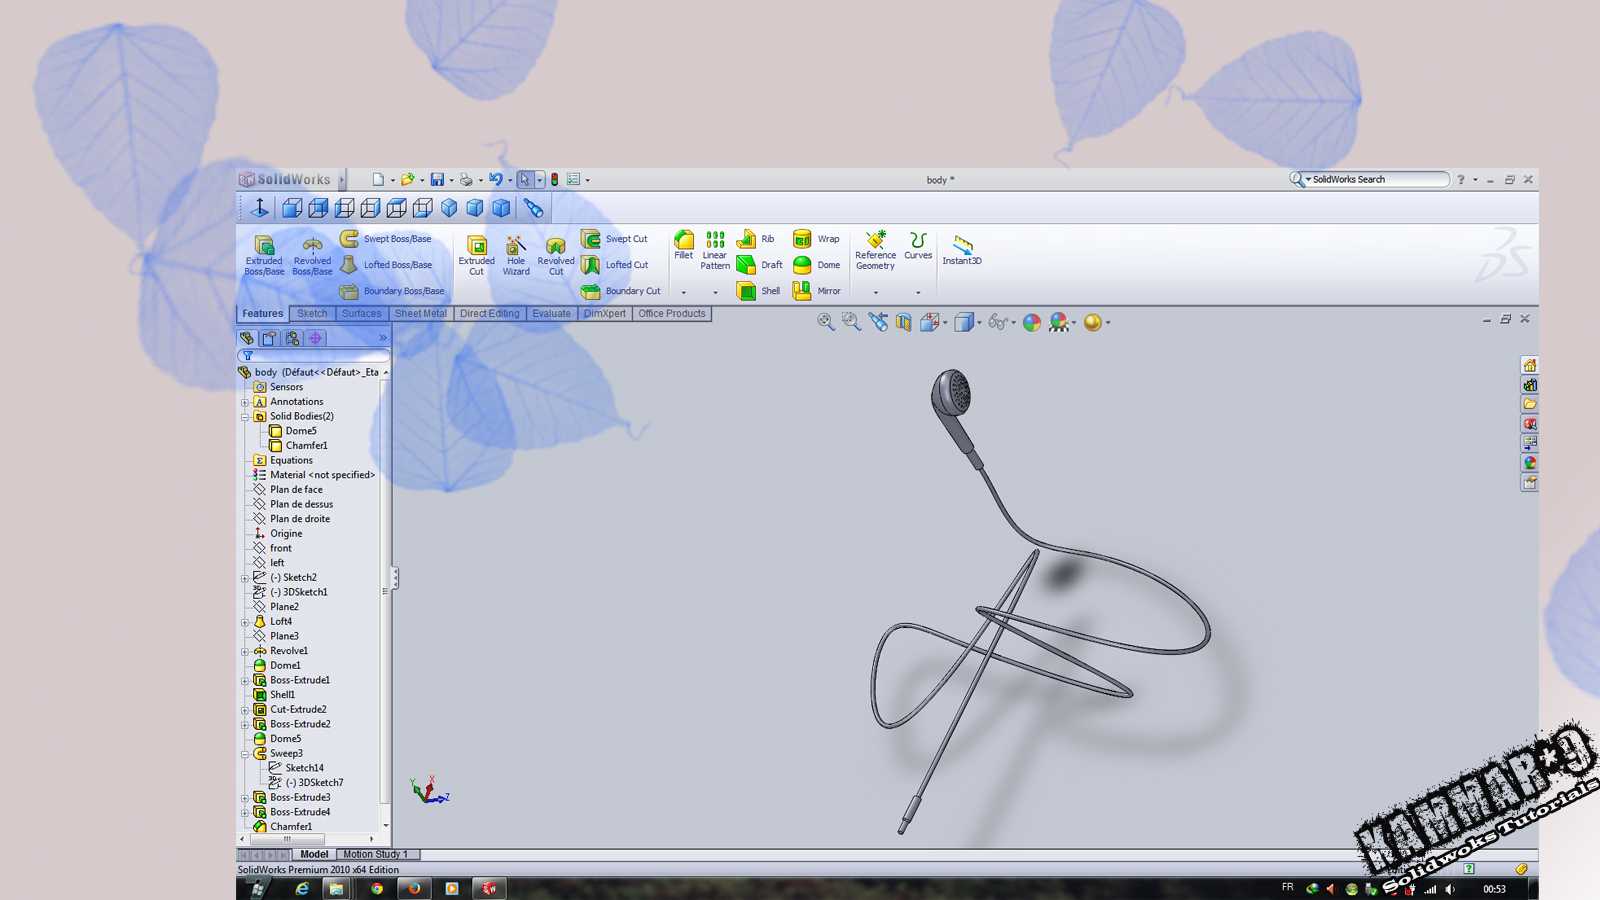Switch to the ConfigurationManager panel tab

(292, 338)
